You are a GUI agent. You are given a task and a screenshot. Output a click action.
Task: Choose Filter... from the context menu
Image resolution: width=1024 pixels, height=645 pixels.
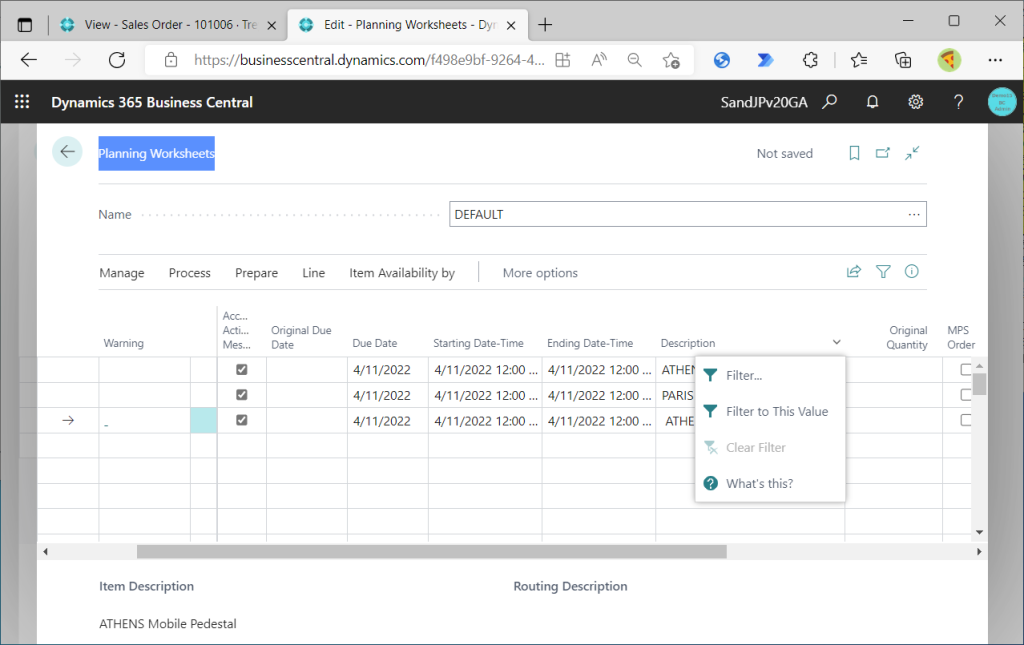coord(771,375)
